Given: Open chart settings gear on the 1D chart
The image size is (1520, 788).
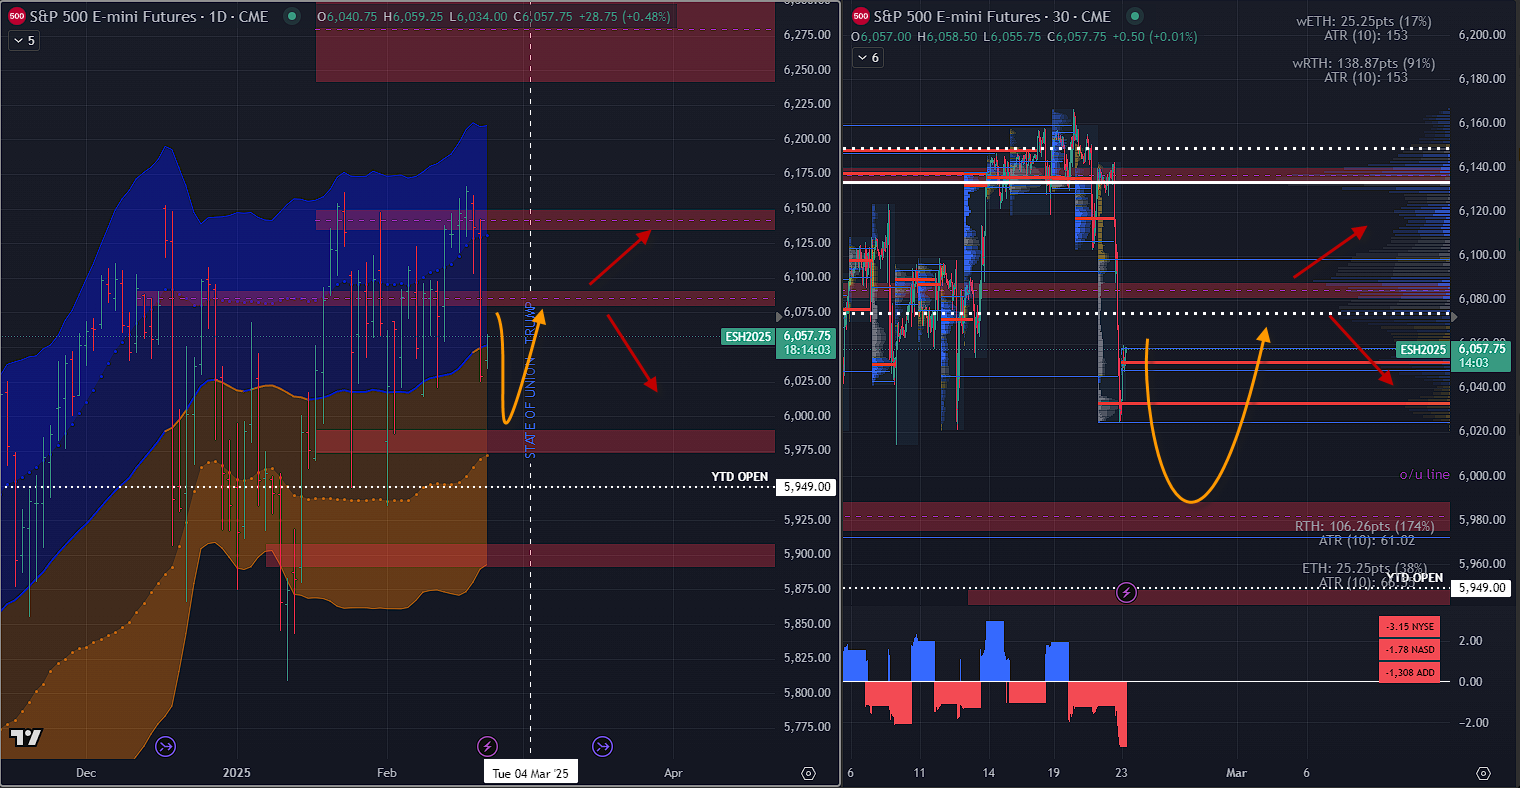Looking at the screenshot, I should pos(808,773).
